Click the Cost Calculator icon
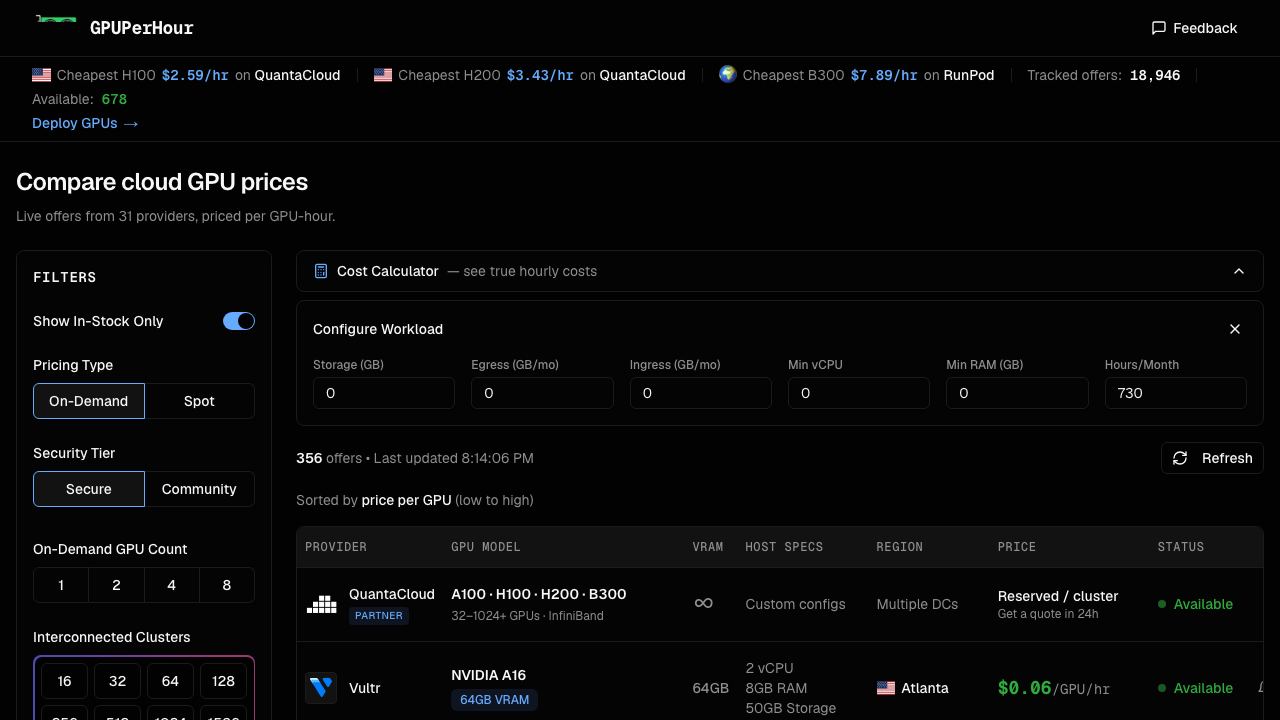This screenshot has height=720, width=1280. (321, 271)
